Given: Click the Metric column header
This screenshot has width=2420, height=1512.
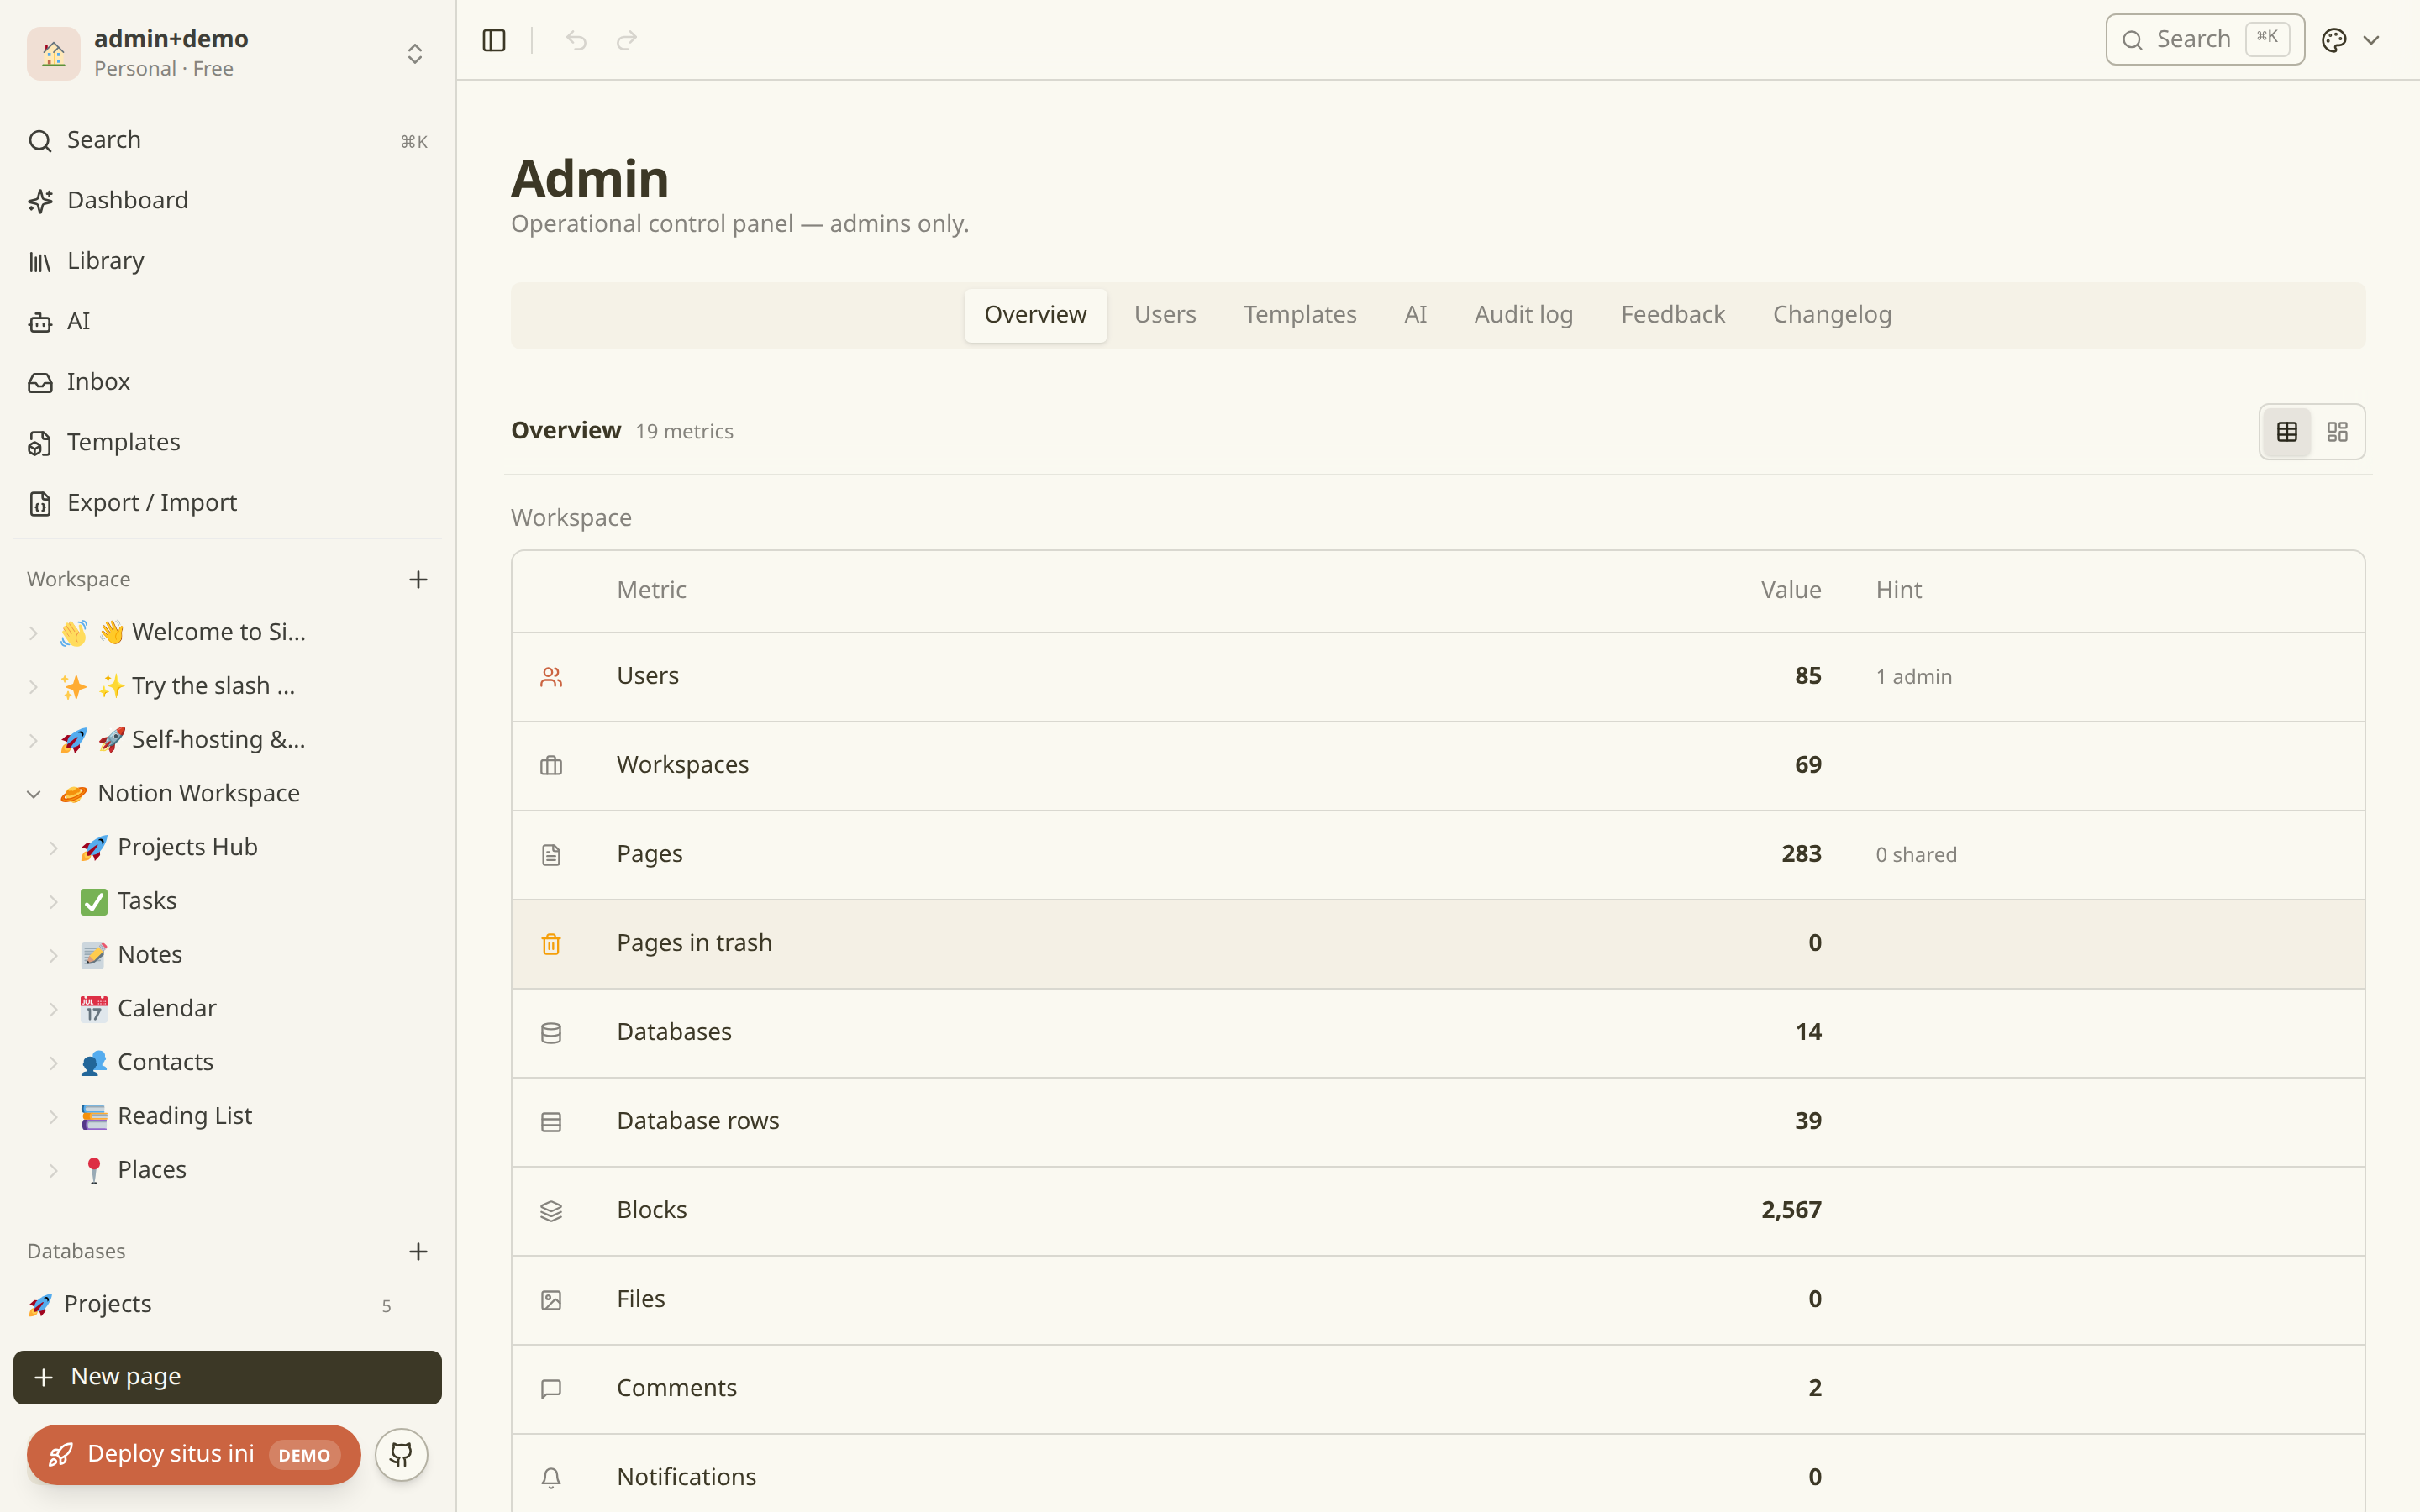Looking at the screenshot, I should click(x=651, y=590).
